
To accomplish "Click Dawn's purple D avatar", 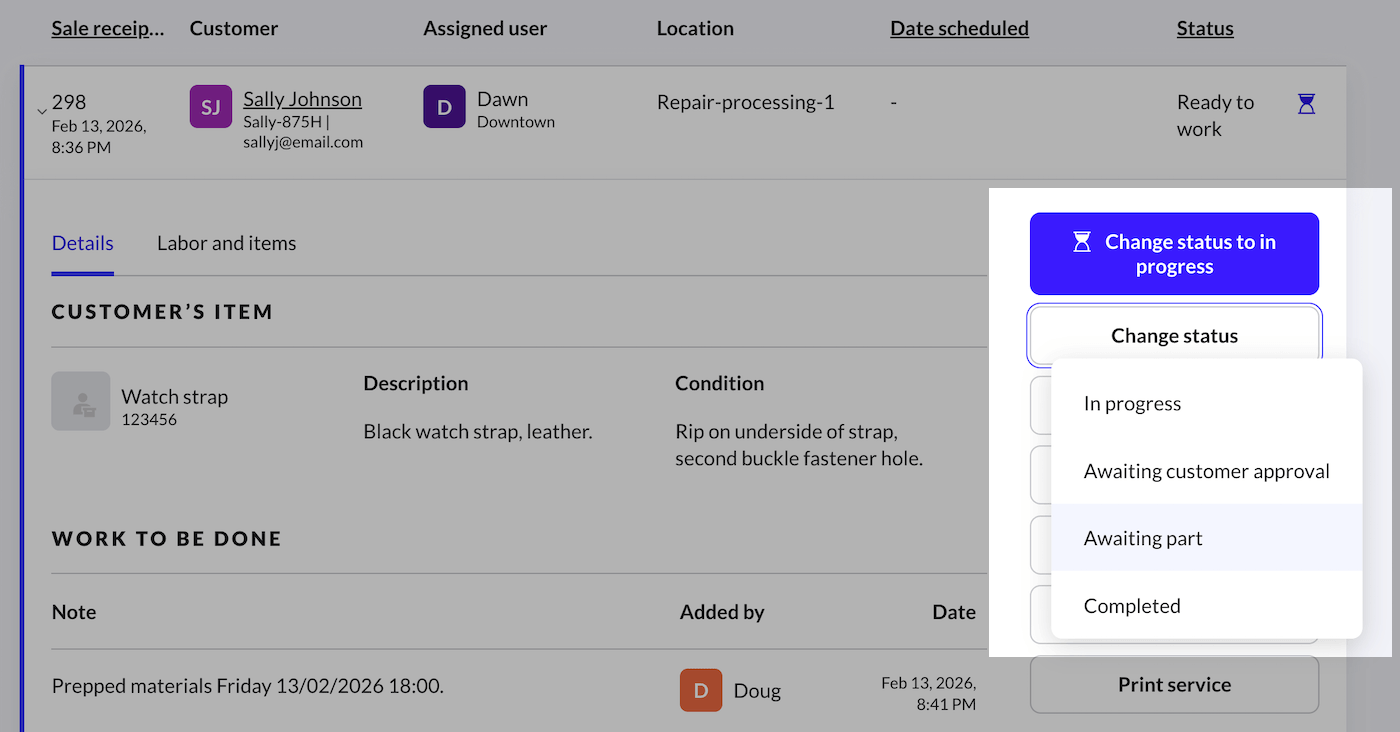I will click(x=444, y=107).
